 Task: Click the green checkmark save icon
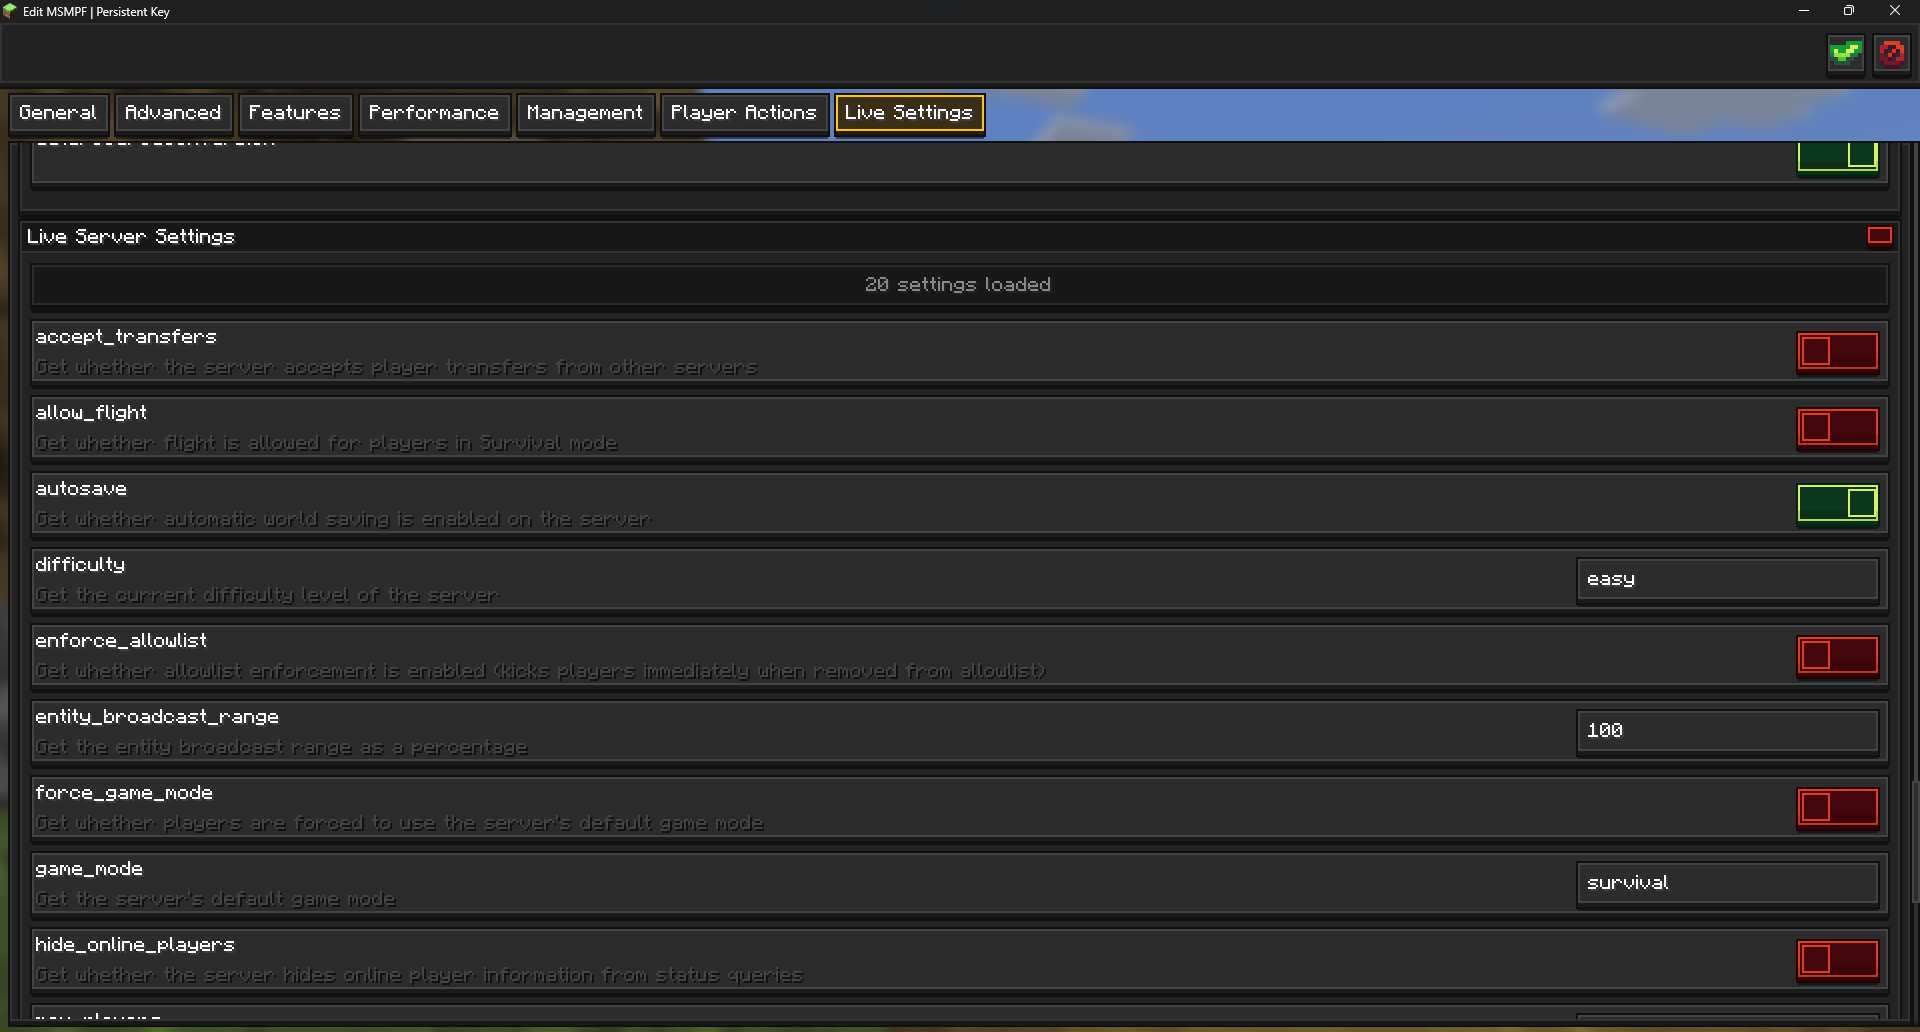click(x=1845, y=53)
